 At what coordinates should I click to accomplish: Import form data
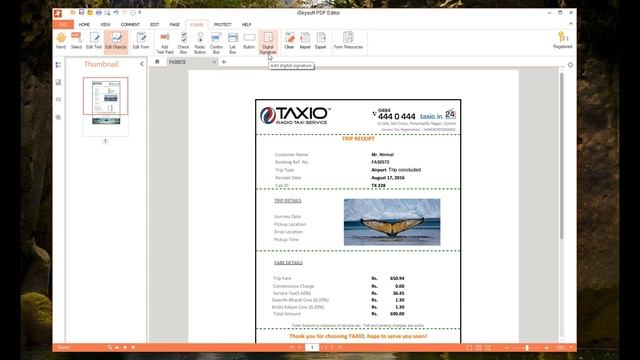pyautogui.click(x=305, y=41)
